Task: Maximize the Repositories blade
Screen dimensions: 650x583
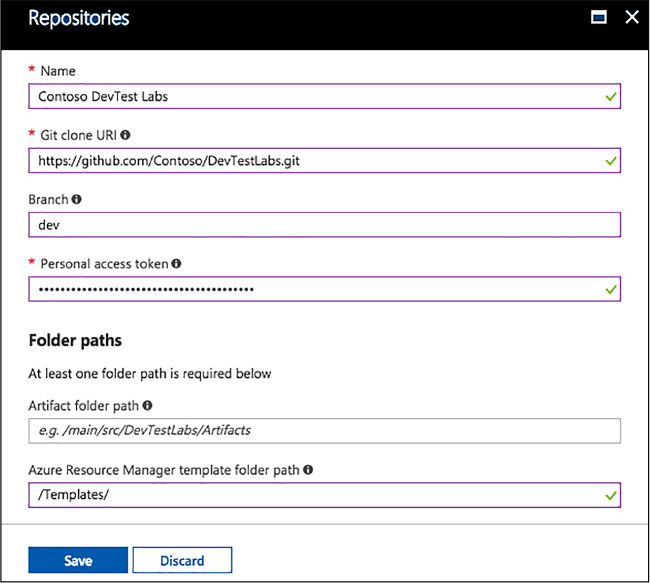Action: coord(599,17)
